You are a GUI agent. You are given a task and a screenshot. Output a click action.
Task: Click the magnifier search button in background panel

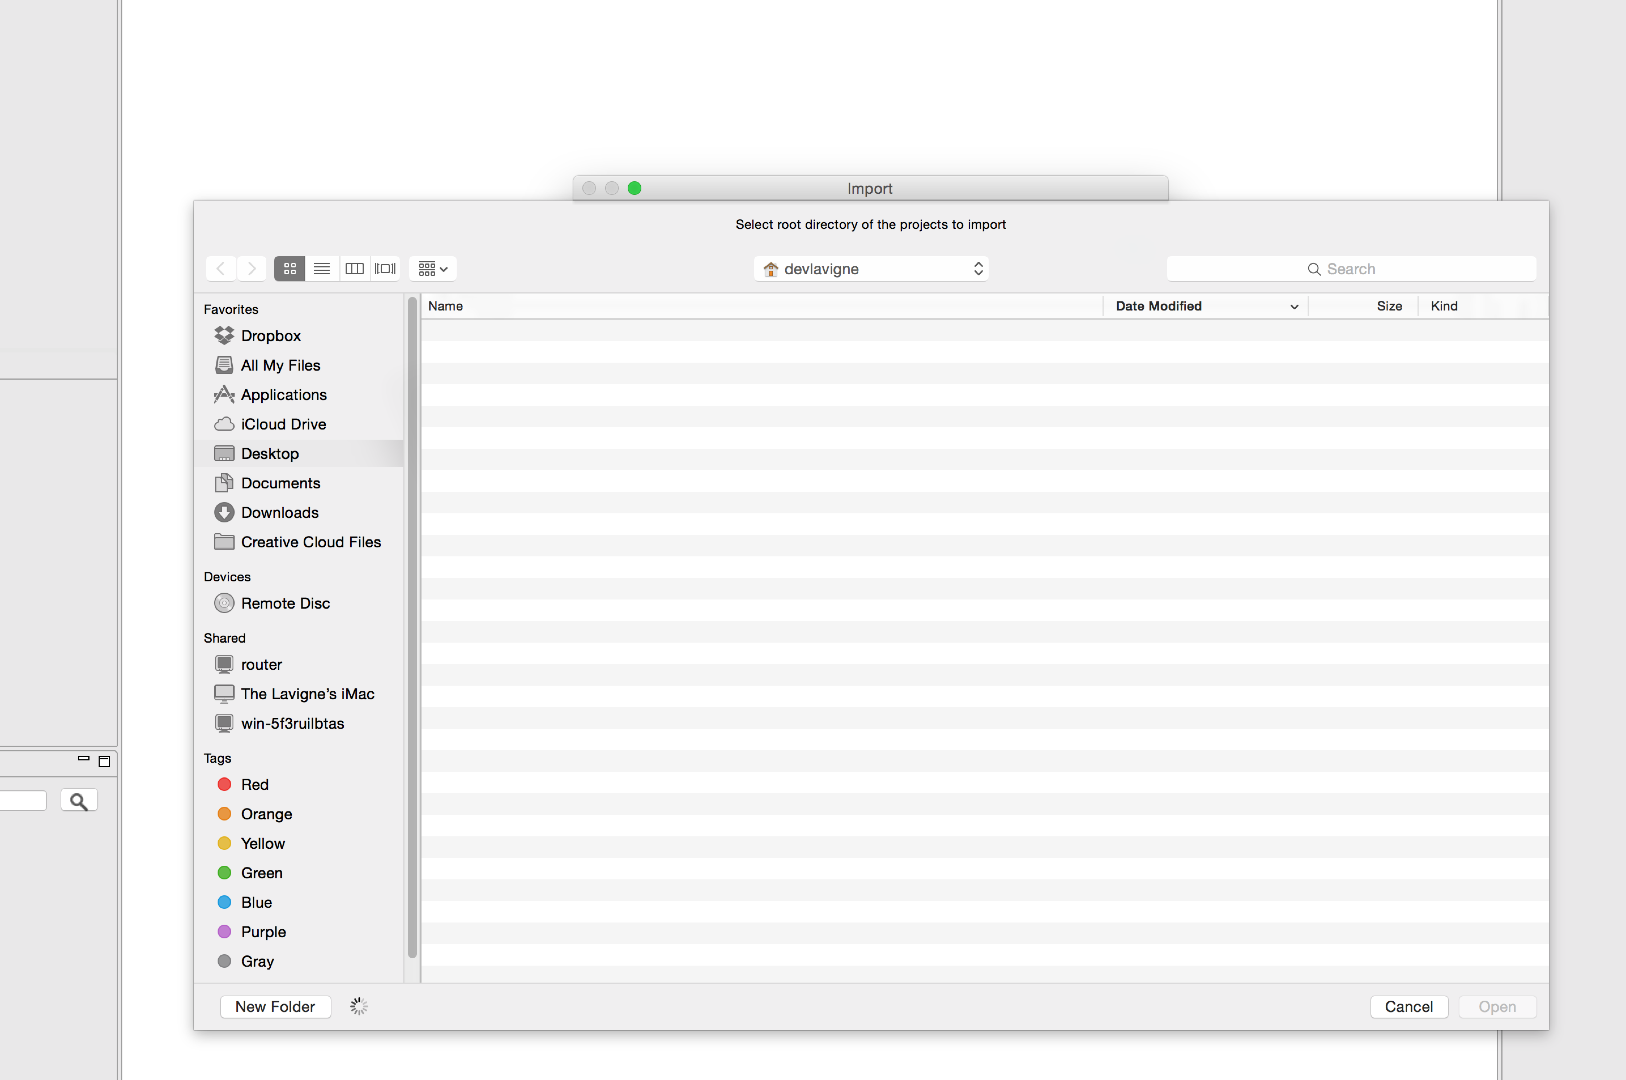(79, 801)
